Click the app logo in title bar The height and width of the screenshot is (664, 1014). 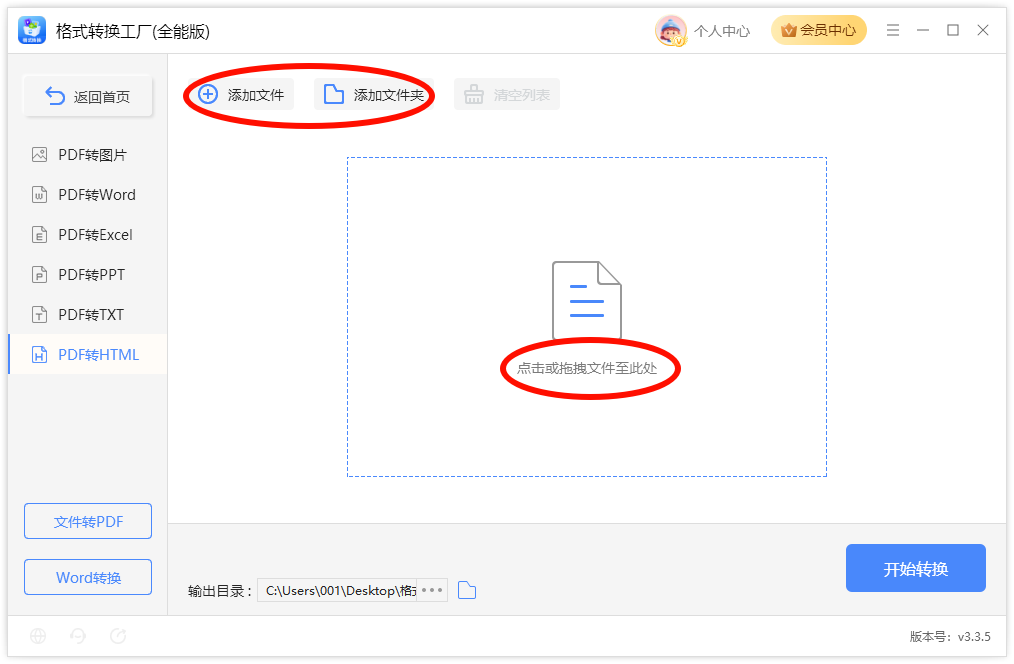coord(32,30)
